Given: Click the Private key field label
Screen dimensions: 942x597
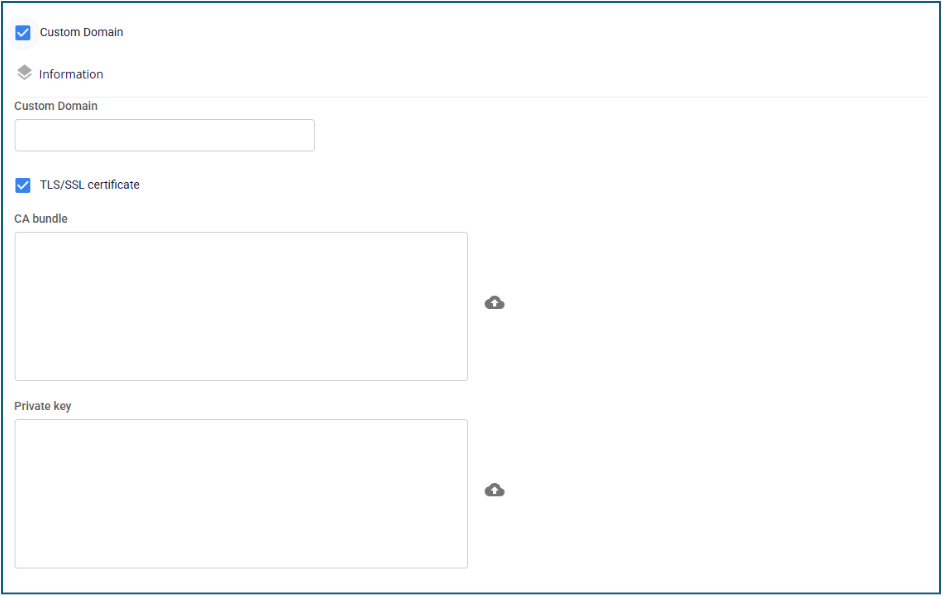Looking at the screenshot, I should tap(43, 406).
